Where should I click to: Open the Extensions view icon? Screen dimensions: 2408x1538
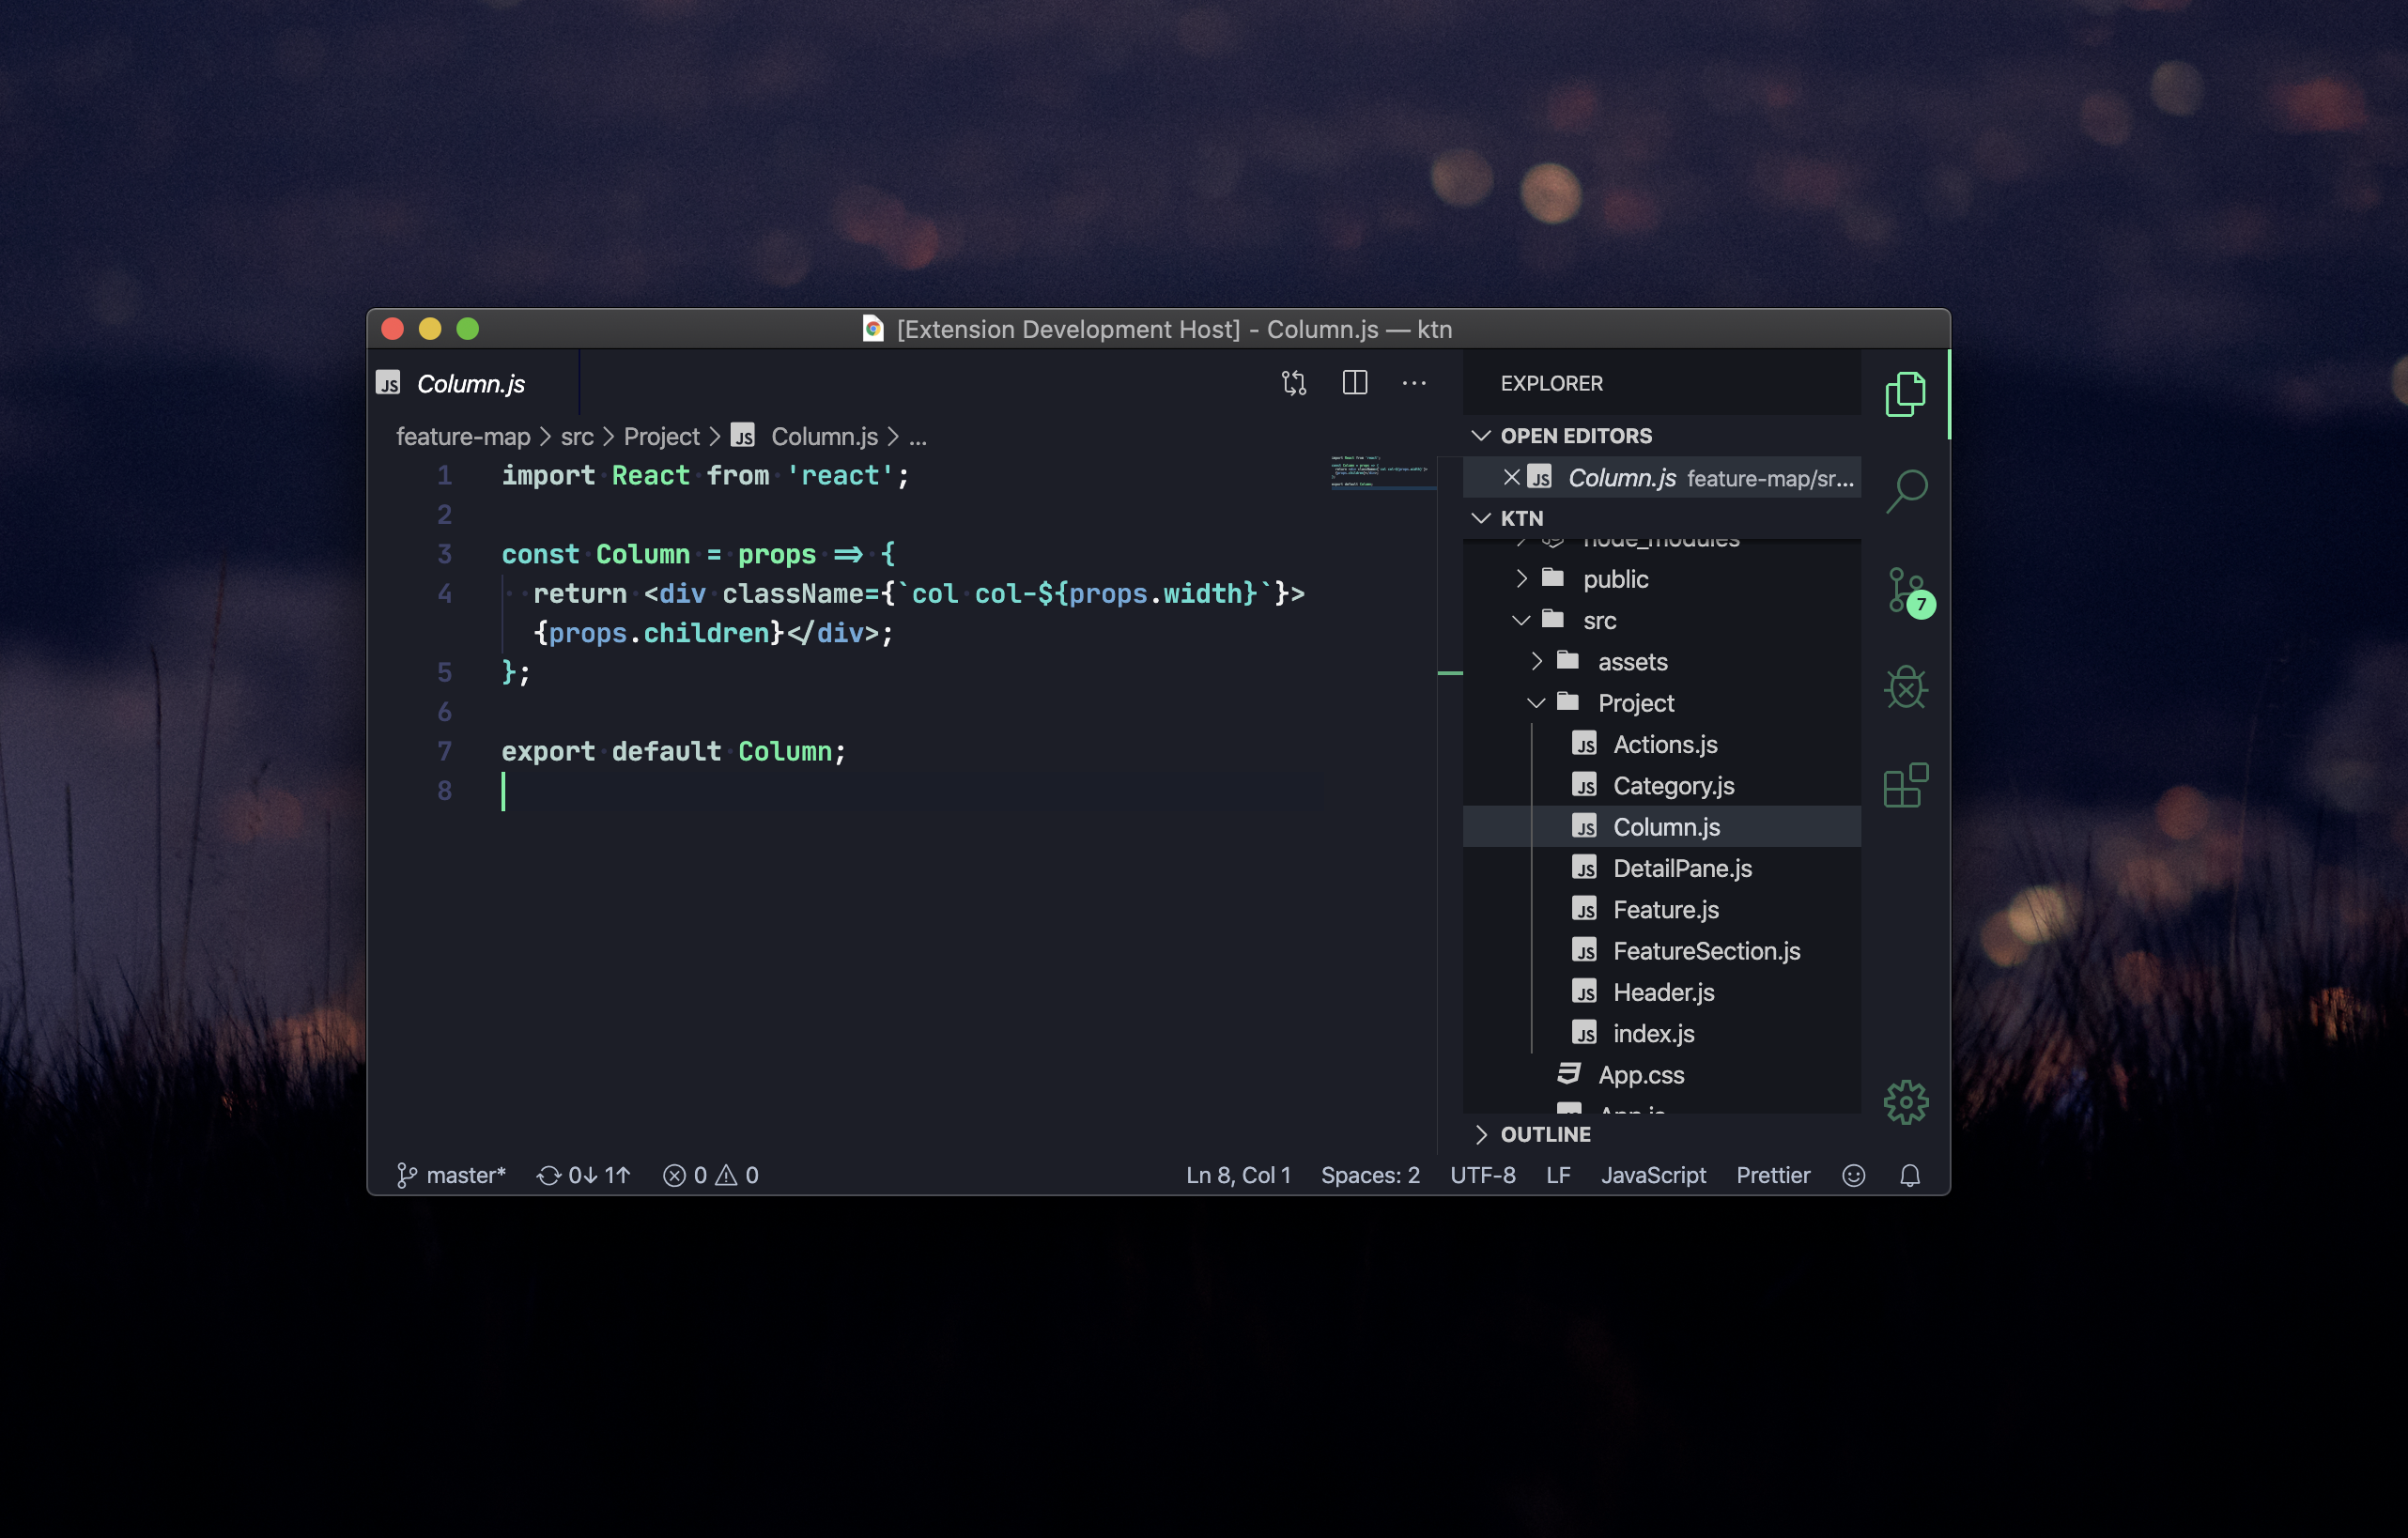click(x=1906, y=785)
